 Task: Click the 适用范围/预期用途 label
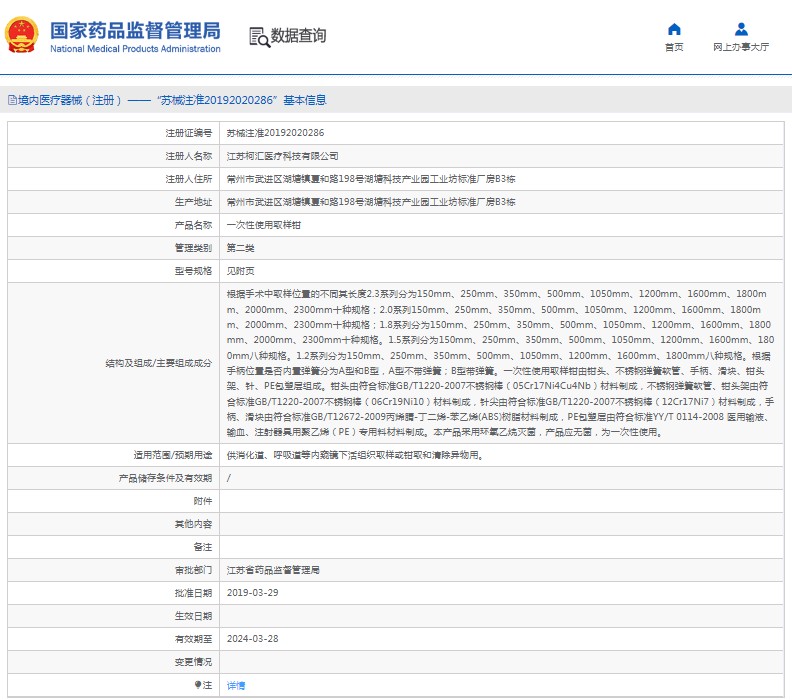tap(173, 455)
